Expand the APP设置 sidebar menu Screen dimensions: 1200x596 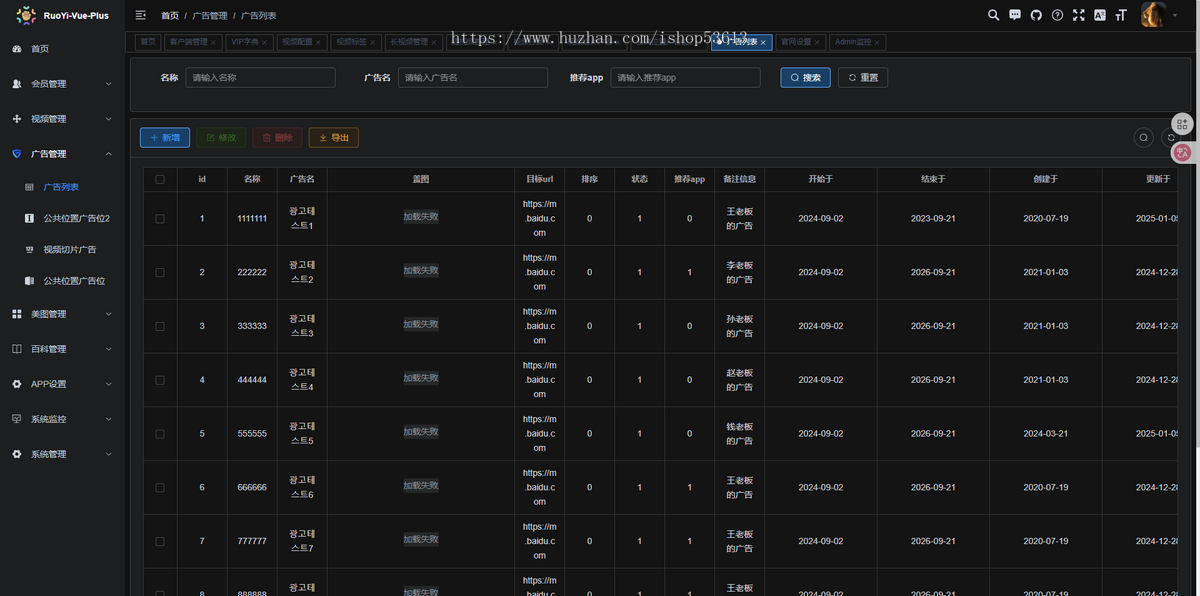pos(62,384)
